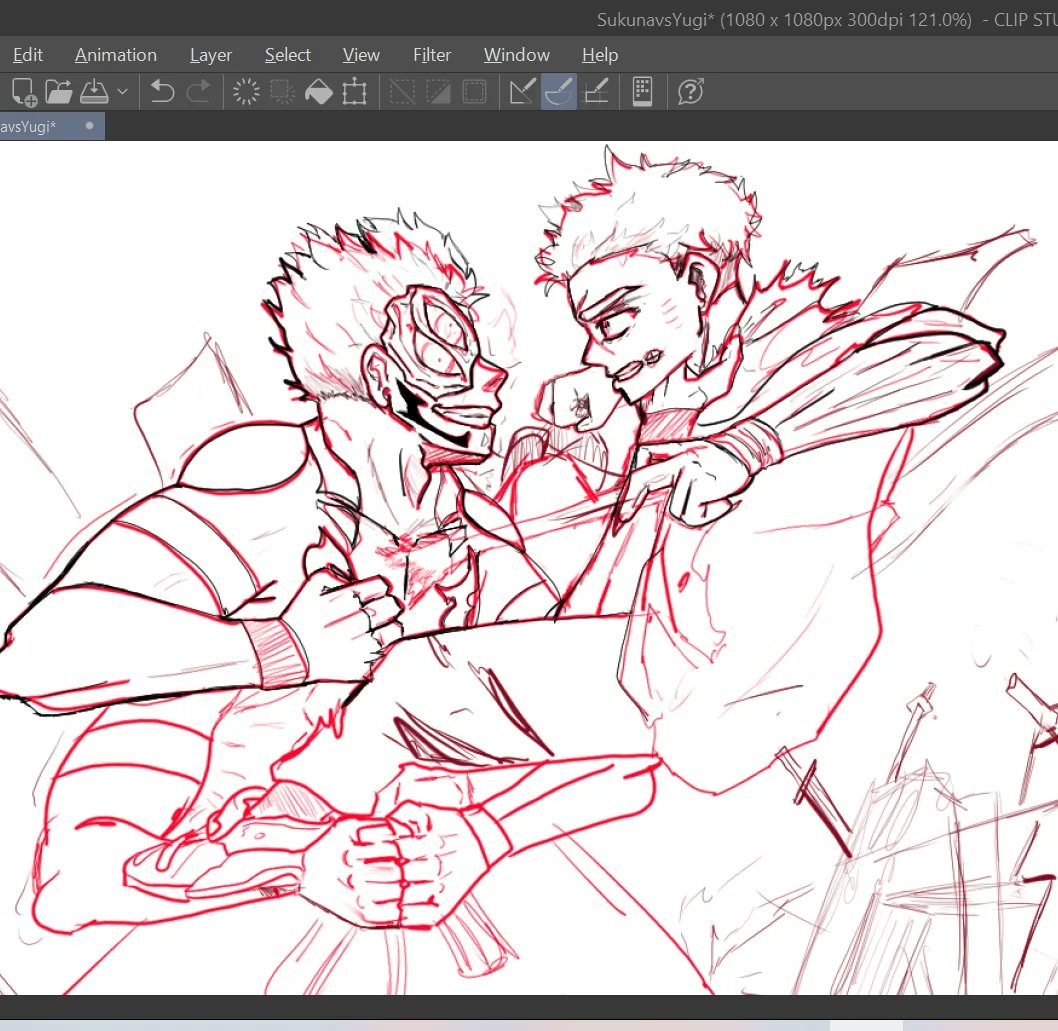This screenshot has height=1031, width=1058.
Task: Click the Redo arrow icon
Action: coord(198,92)
